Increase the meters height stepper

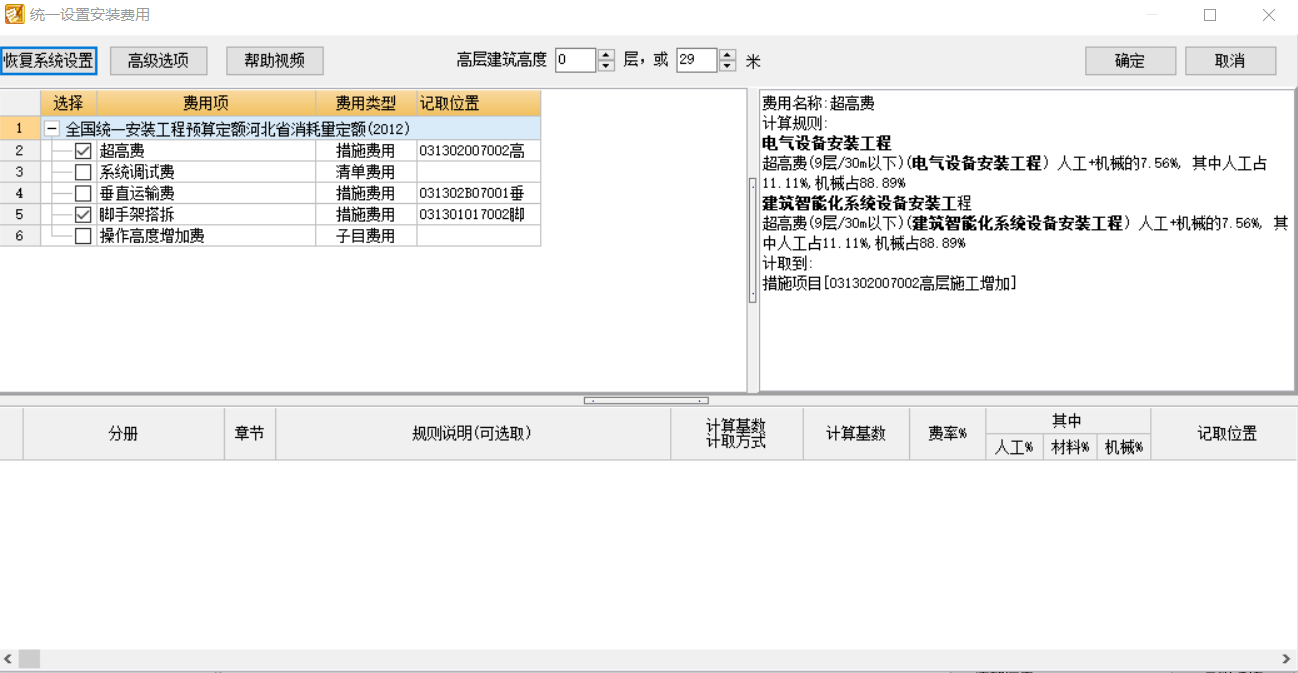(x=727, y=54)
